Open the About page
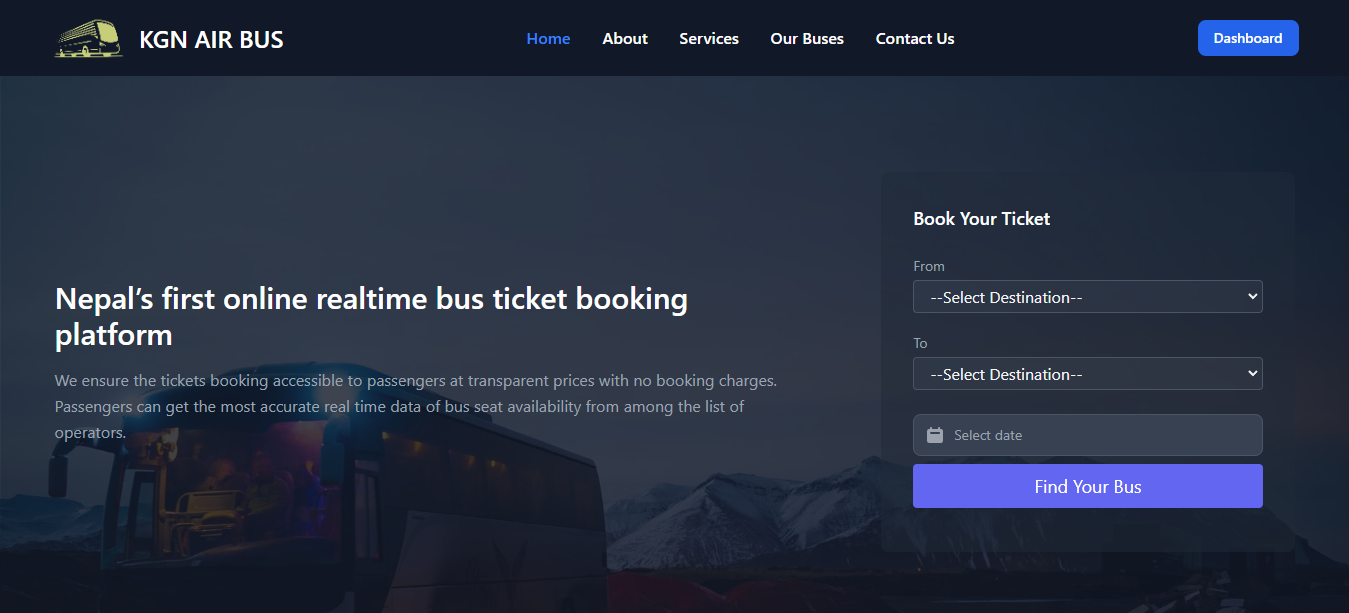 (625, 39)
